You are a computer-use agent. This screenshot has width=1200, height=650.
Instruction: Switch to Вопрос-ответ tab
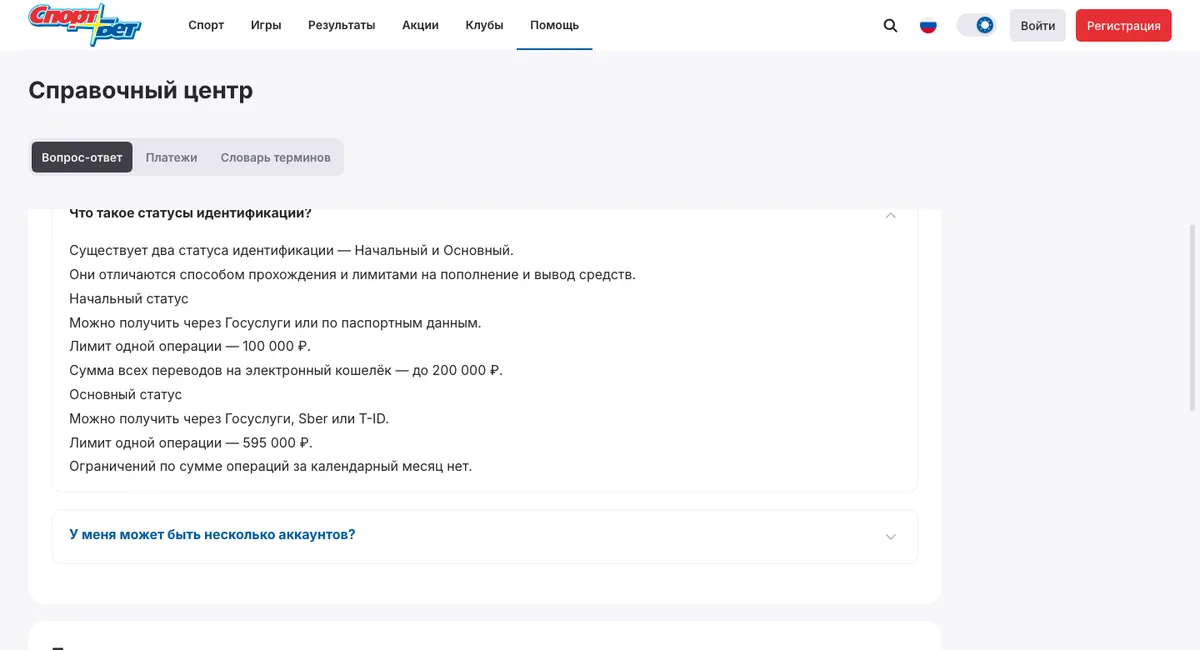point(82,157)
